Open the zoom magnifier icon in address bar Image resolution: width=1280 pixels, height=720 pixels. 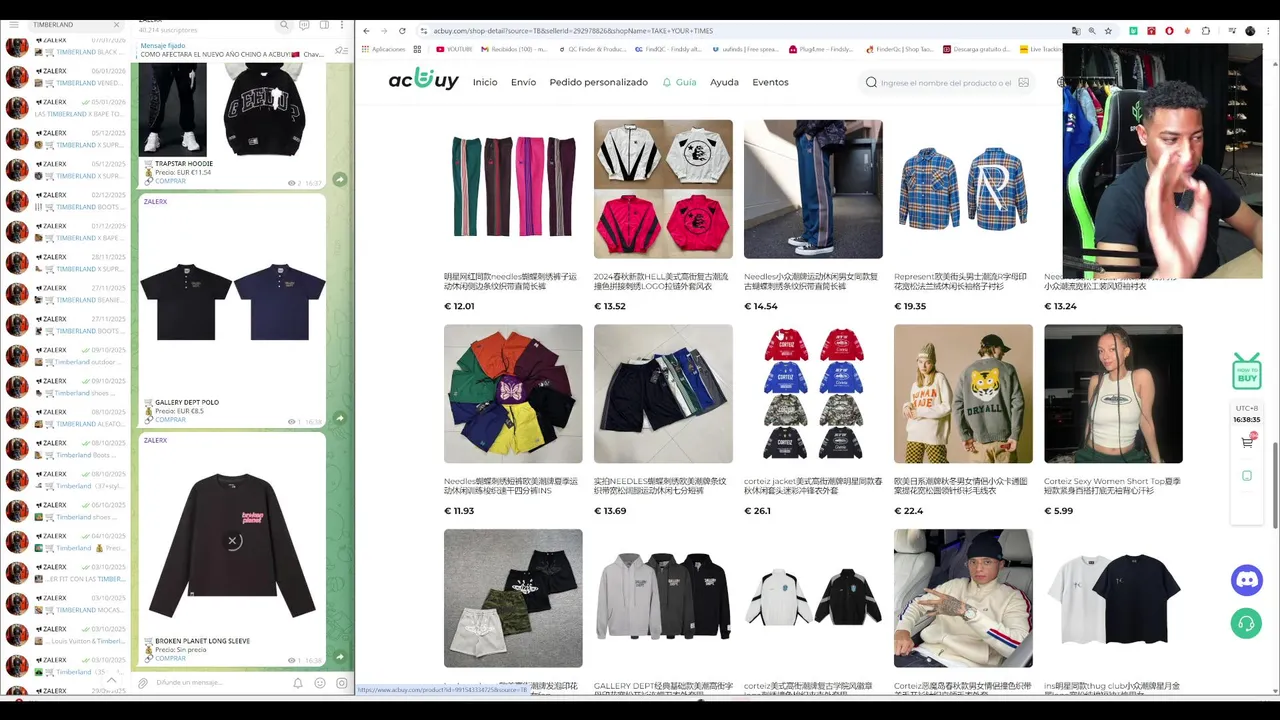[x=1092, y=31]
